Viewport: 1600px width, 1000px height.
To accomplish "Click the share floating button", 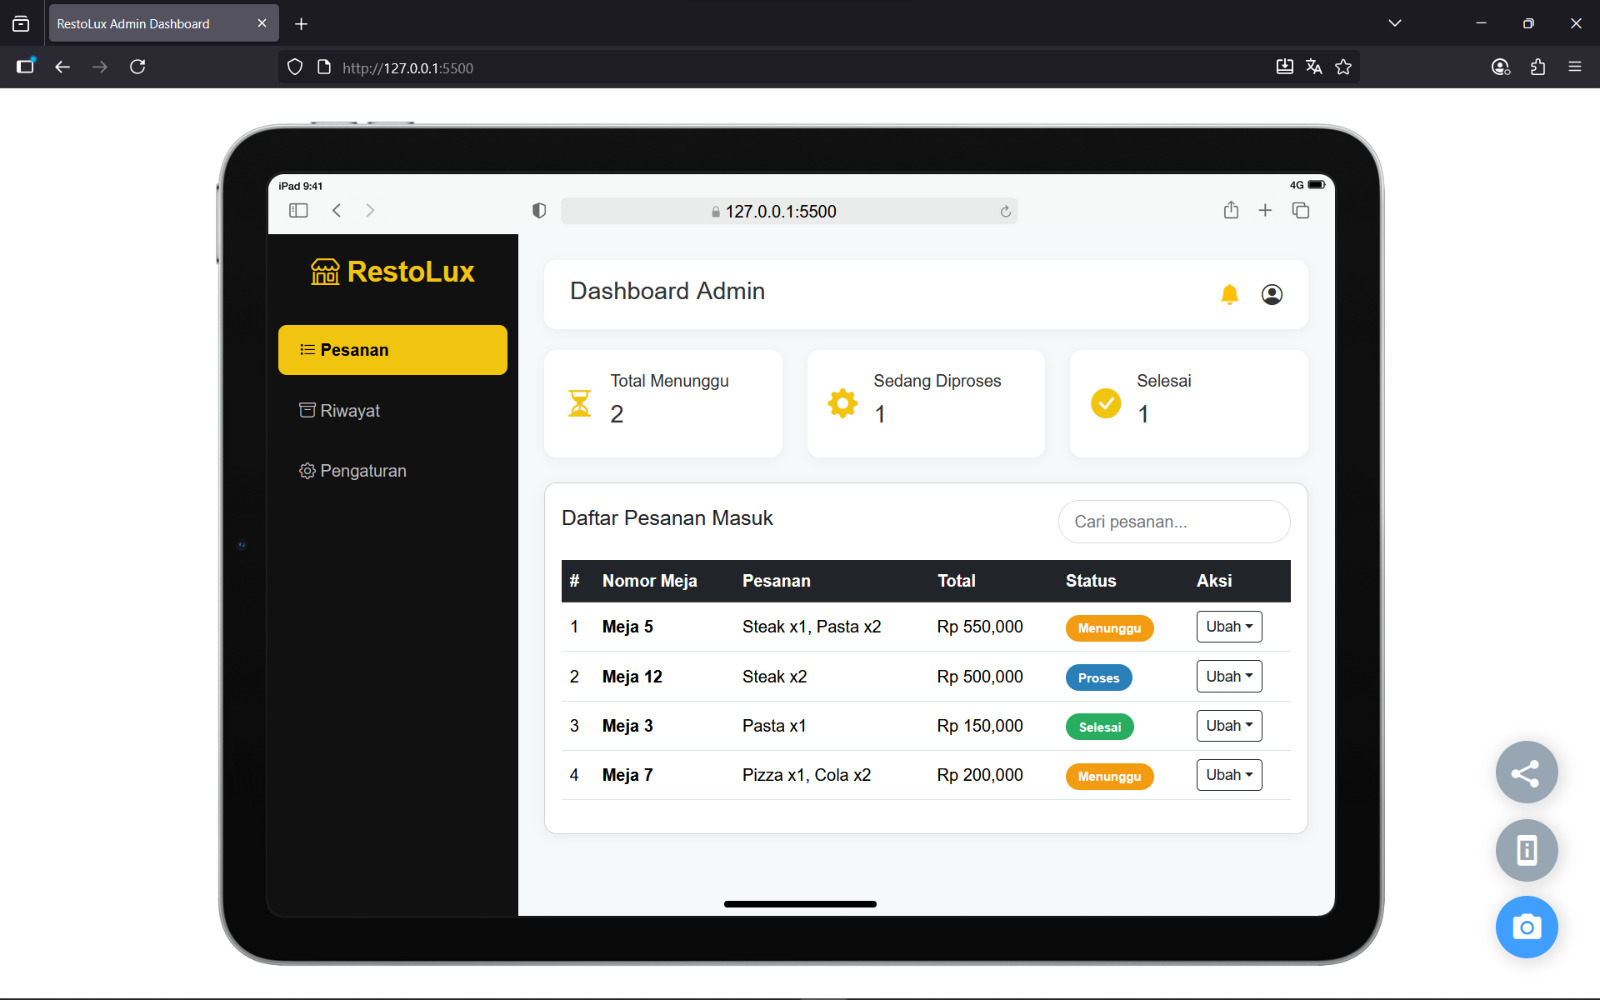I will 1525,773.
